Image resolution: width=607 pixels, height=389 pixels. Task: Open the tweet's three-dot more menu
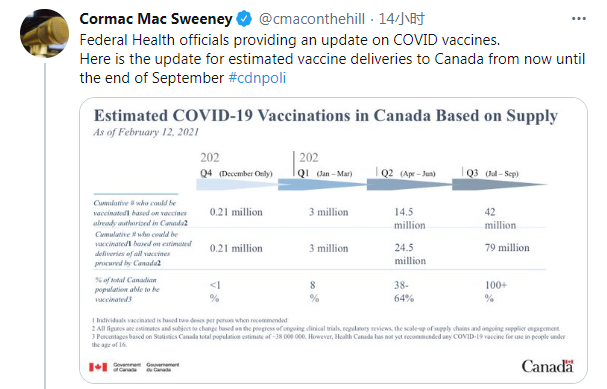click(579, 19)
